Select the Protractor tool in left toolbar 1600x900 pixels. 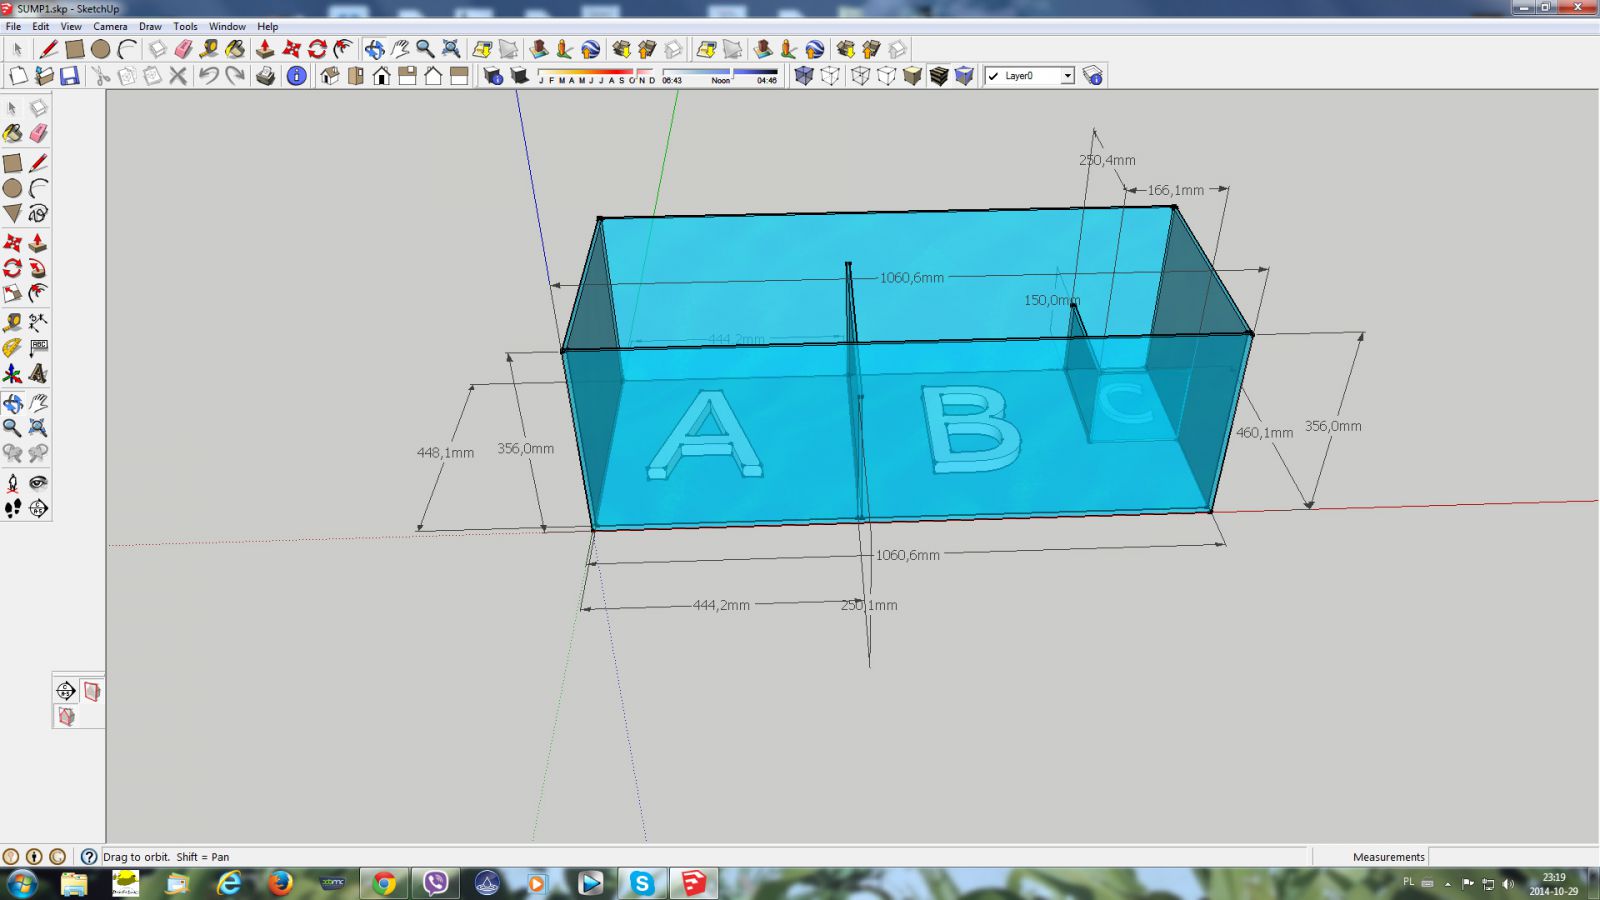tap(12, 348)
